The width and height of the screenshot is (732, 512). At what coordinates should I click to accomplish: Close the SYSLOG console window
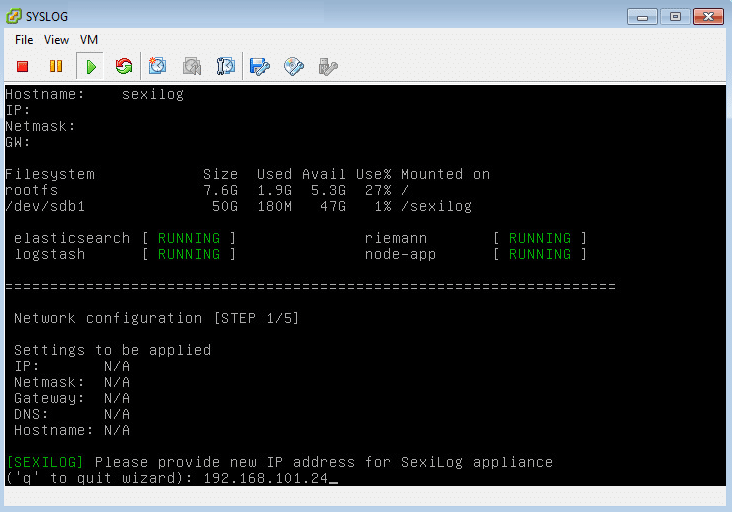pyautogui.click(x=708, y=17)
